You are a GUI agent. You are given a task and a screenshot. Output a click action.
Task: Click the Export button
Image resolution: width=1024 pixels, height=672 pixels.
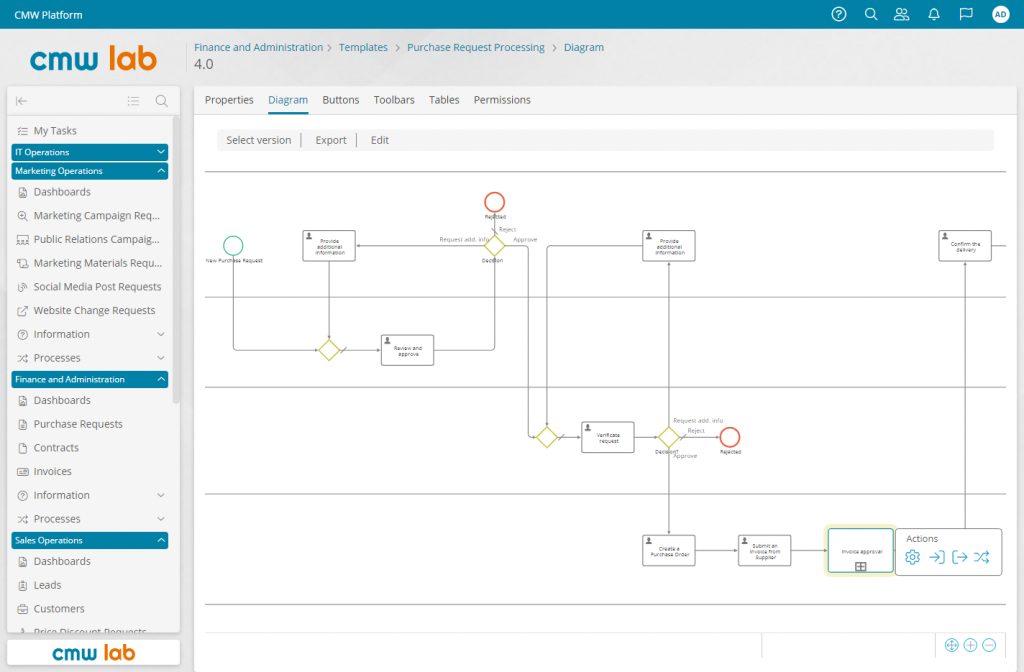click(330, 139)
